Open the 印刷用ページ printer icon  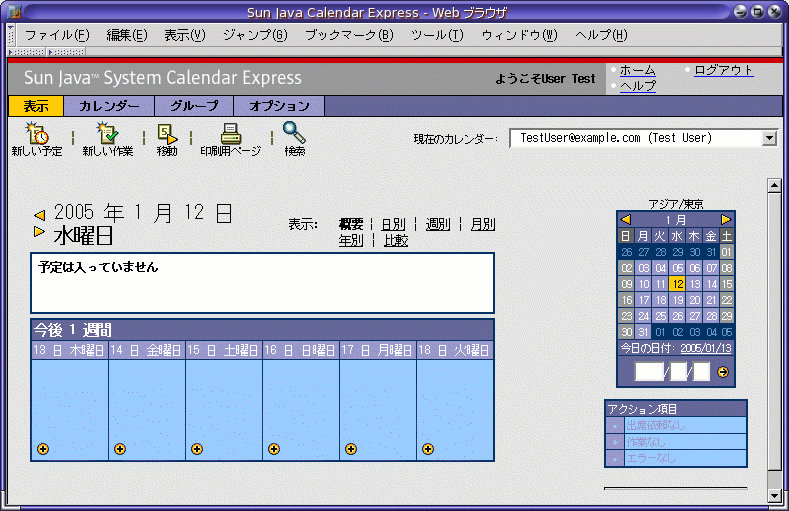click(230, 134)
